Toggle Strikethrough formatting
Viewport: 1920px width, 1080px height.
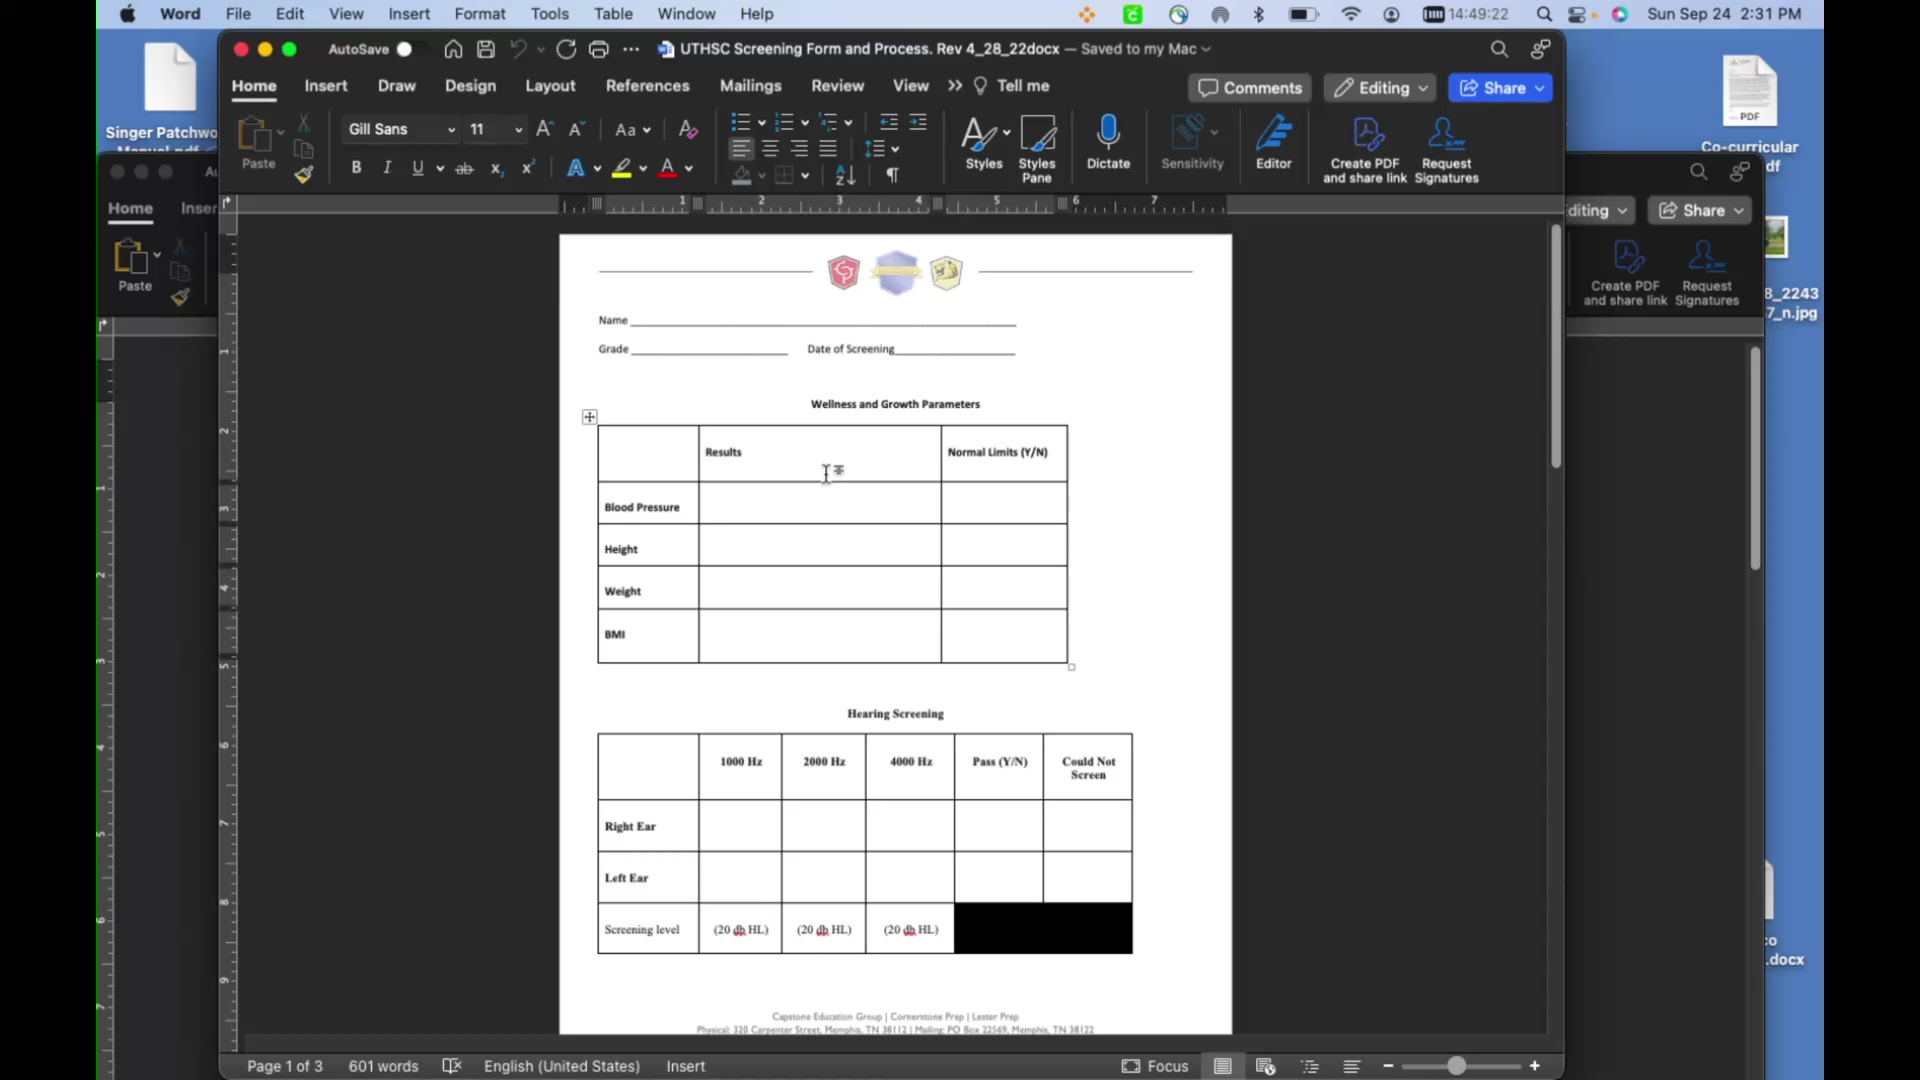[464, 168]
